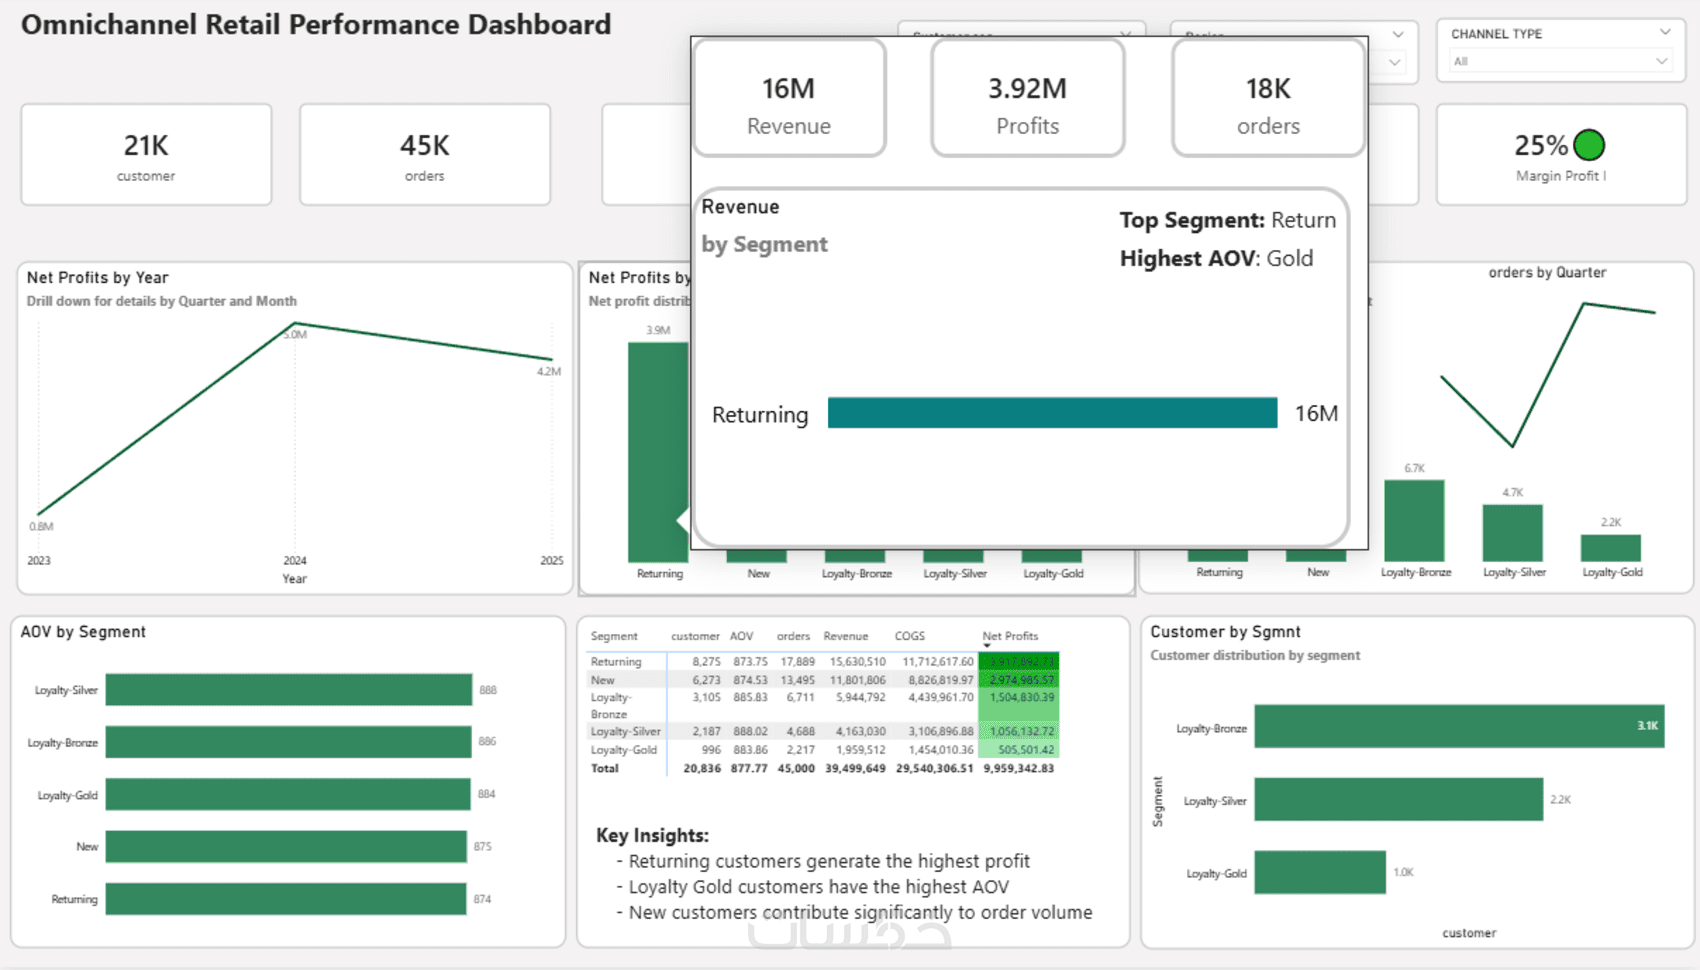
Task: Select the 45K orders KPI card
Action: click(425, 155)
